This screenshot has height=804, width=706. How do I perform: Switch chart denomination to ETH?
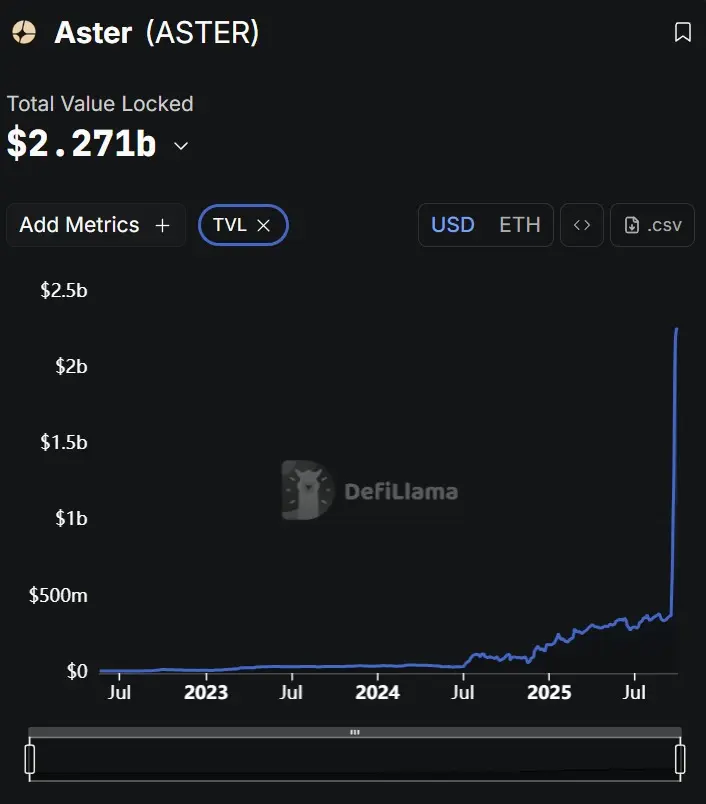pos(519,225)
